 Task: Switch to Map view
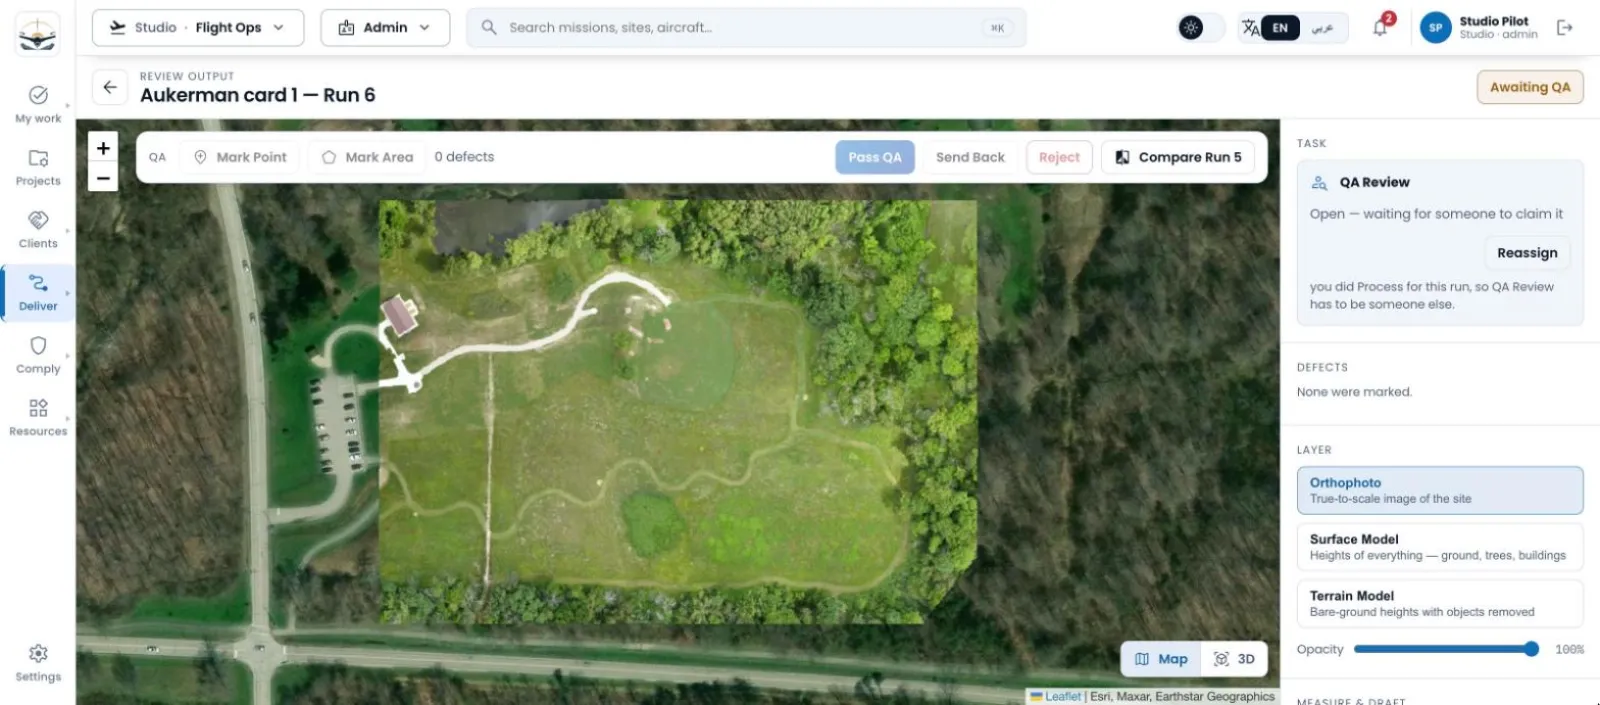point(1161,659)
